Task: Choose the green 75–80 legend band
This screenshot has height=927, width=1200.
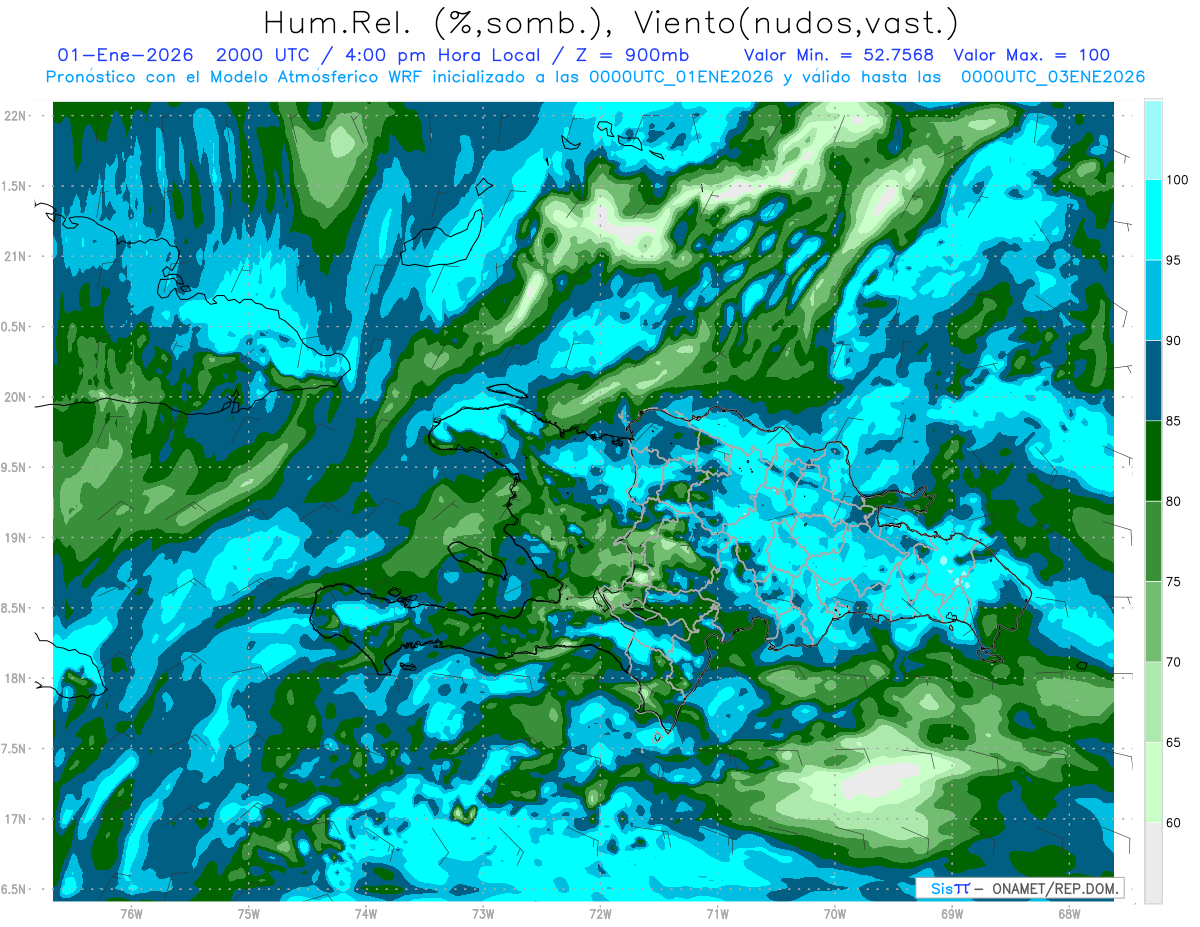Action: (1153, 541)
